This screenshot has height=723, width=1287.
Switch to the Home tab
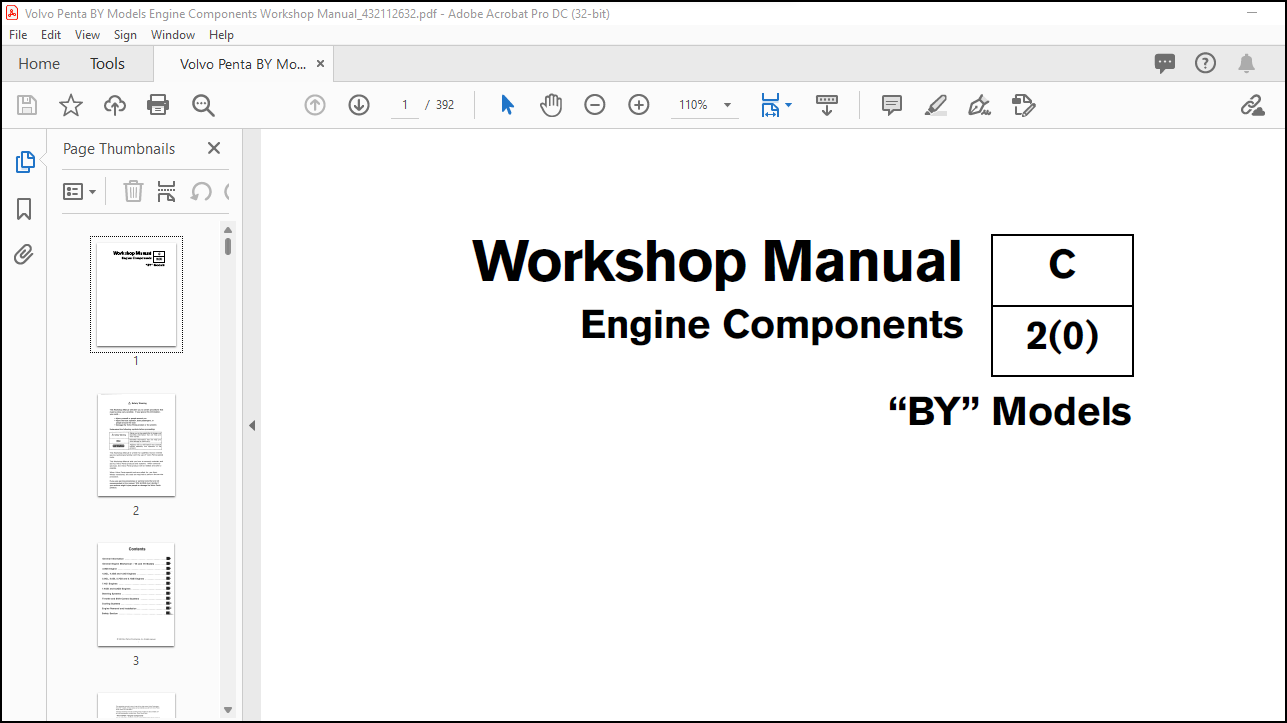[39, 64]
